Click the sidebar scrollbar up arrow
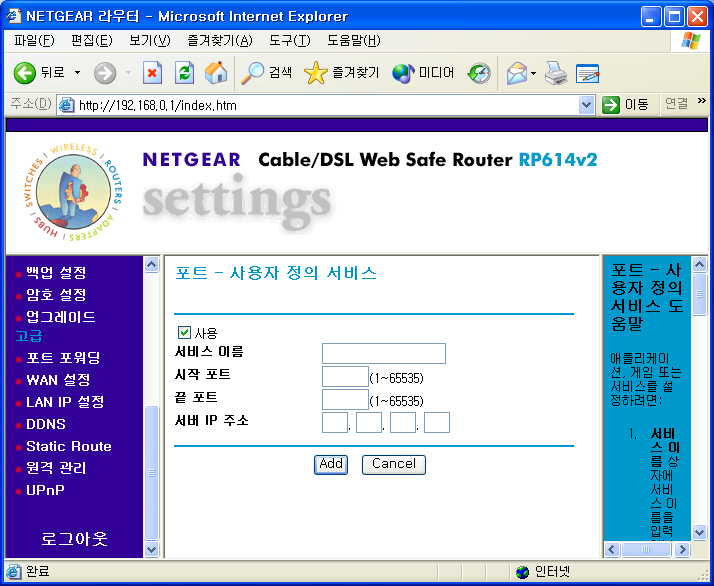The width and height of the screenshot is (714, 586). pyautogui.click(x=152, y=265)
